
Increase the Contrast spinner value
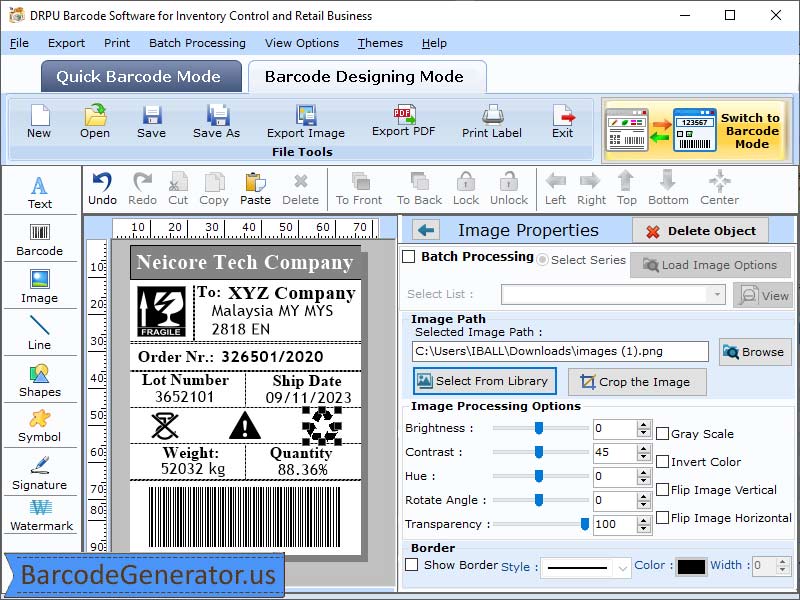643,448
